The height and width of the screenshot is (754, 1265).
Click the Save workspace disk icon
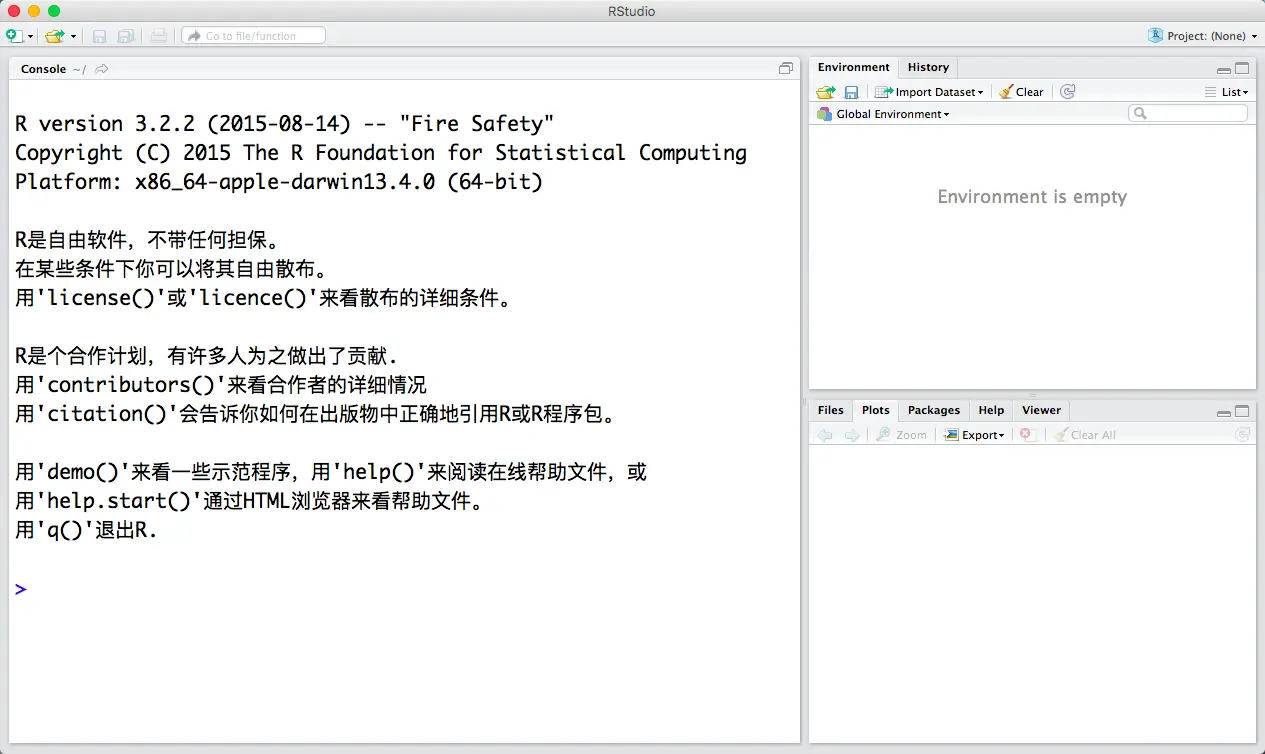tap(851, 92)
